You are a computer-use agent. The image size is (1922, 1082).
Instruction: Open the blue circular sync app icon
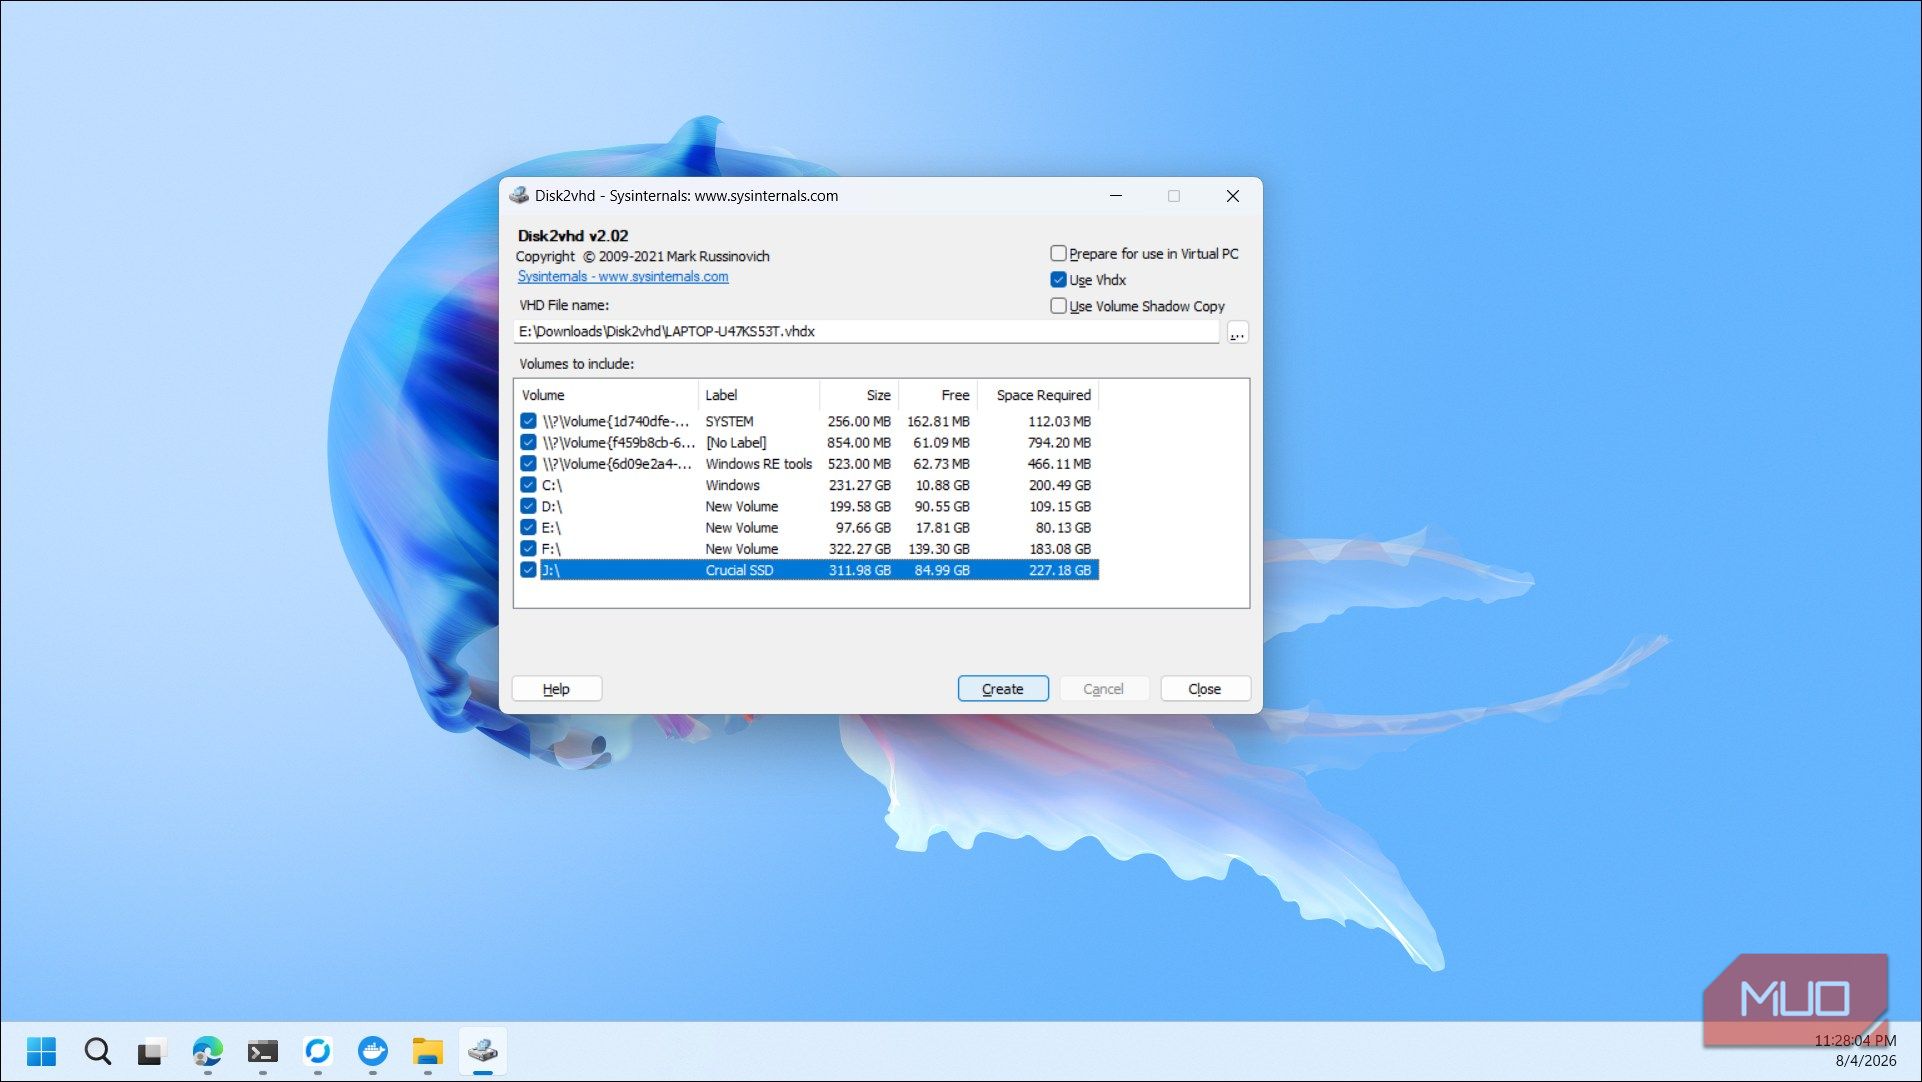pyautogui.click(x=318, y=1051)
